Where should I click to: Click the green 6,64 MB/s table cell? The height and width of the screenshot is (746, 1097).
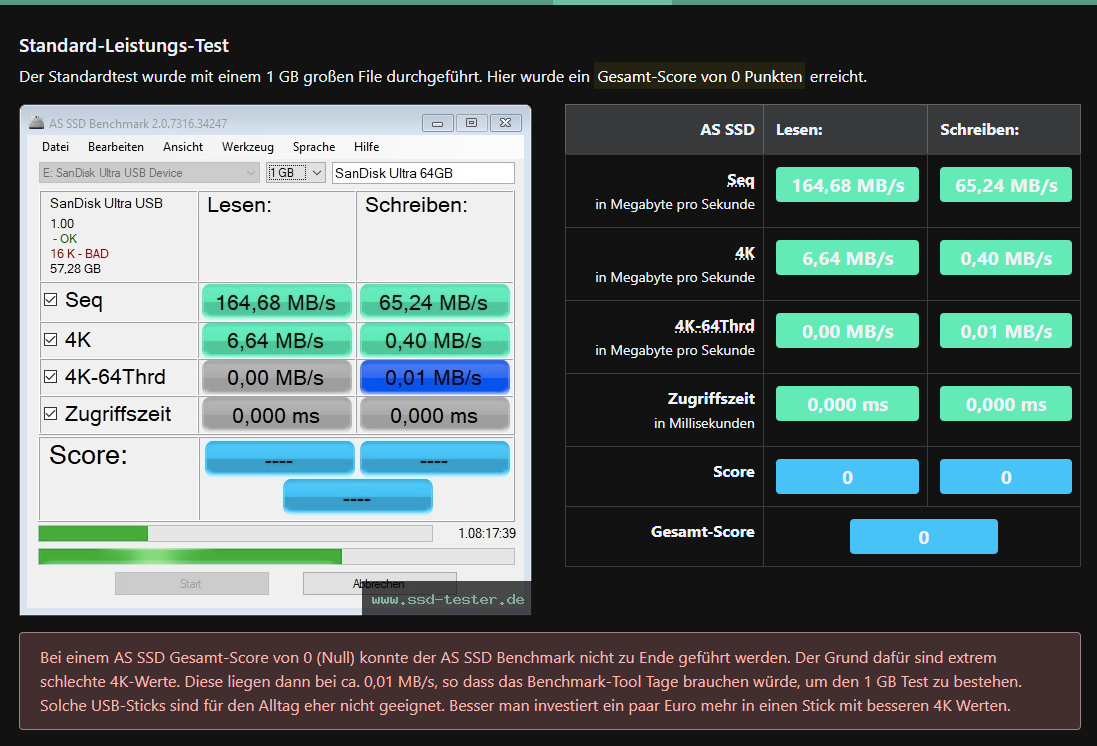pos(847,258)
